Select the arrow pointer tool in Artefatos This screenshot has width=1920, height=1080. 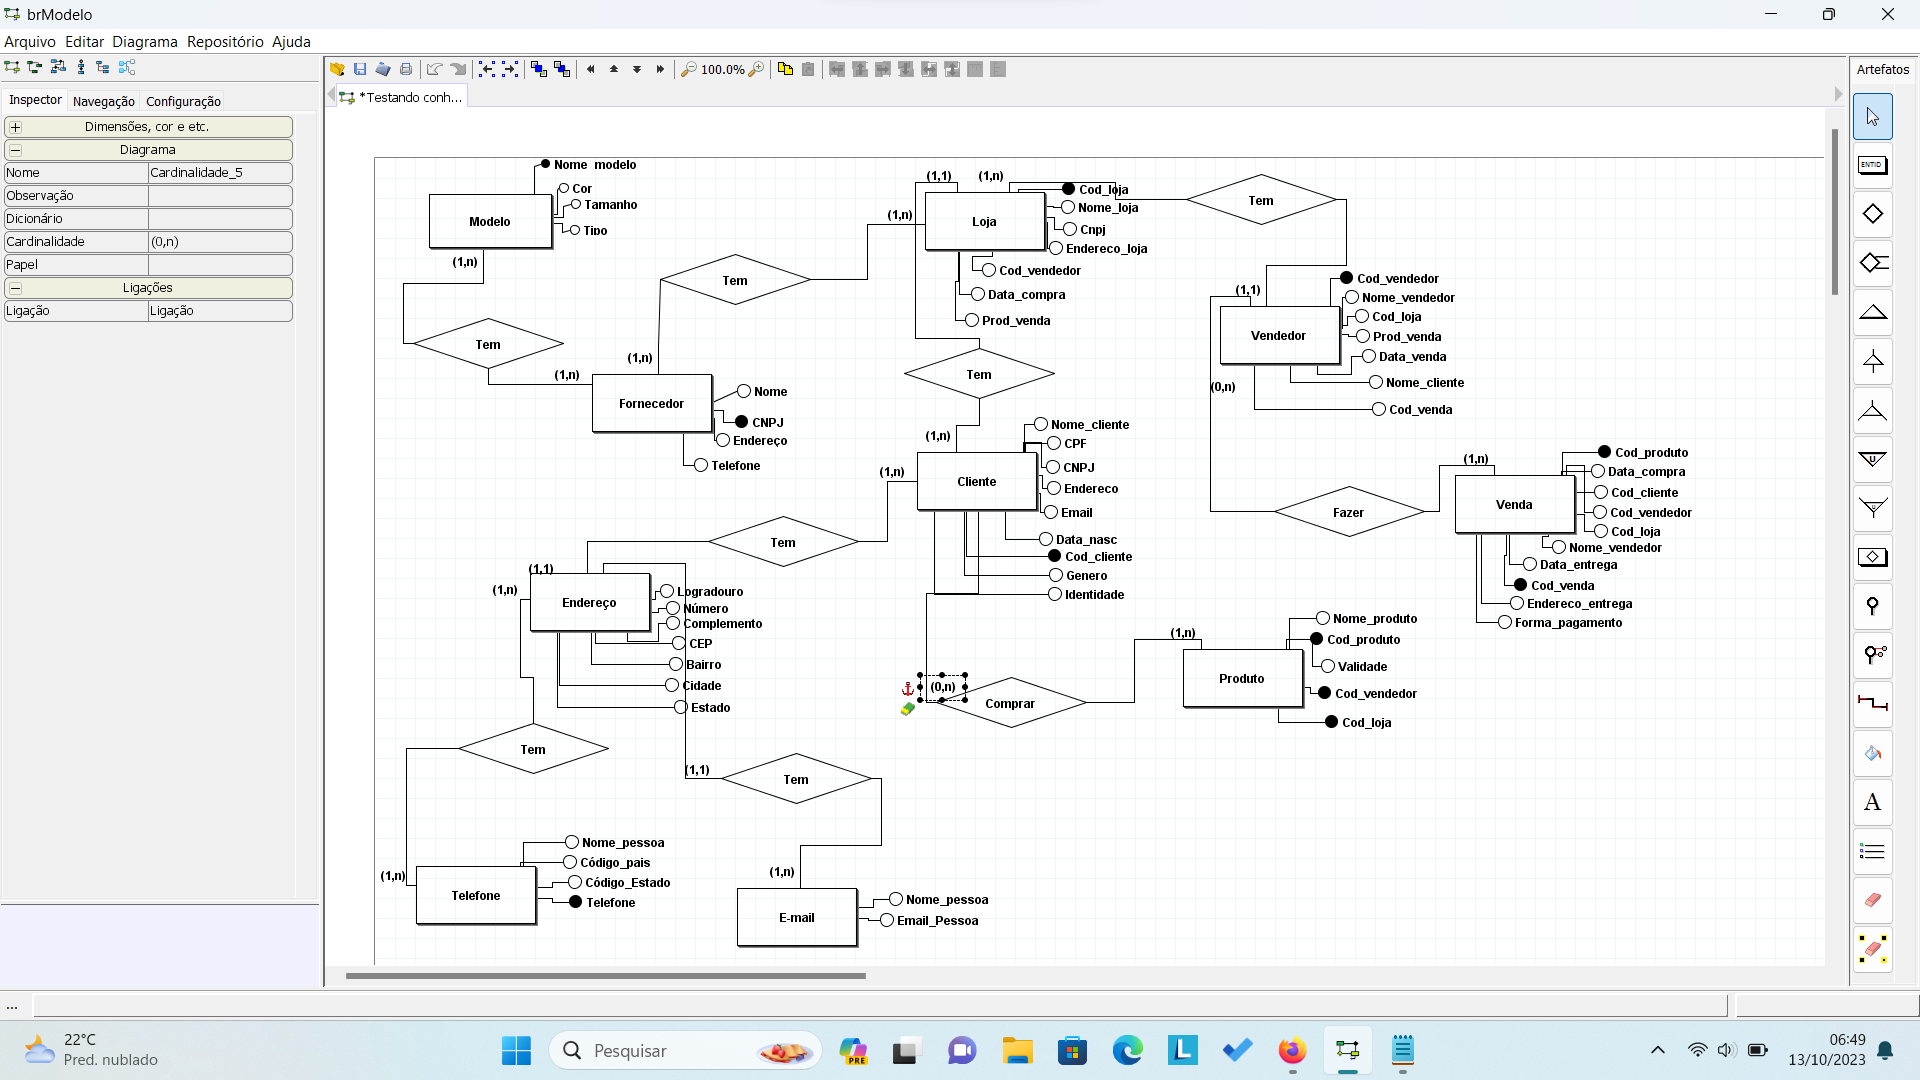pos(1872,117)
